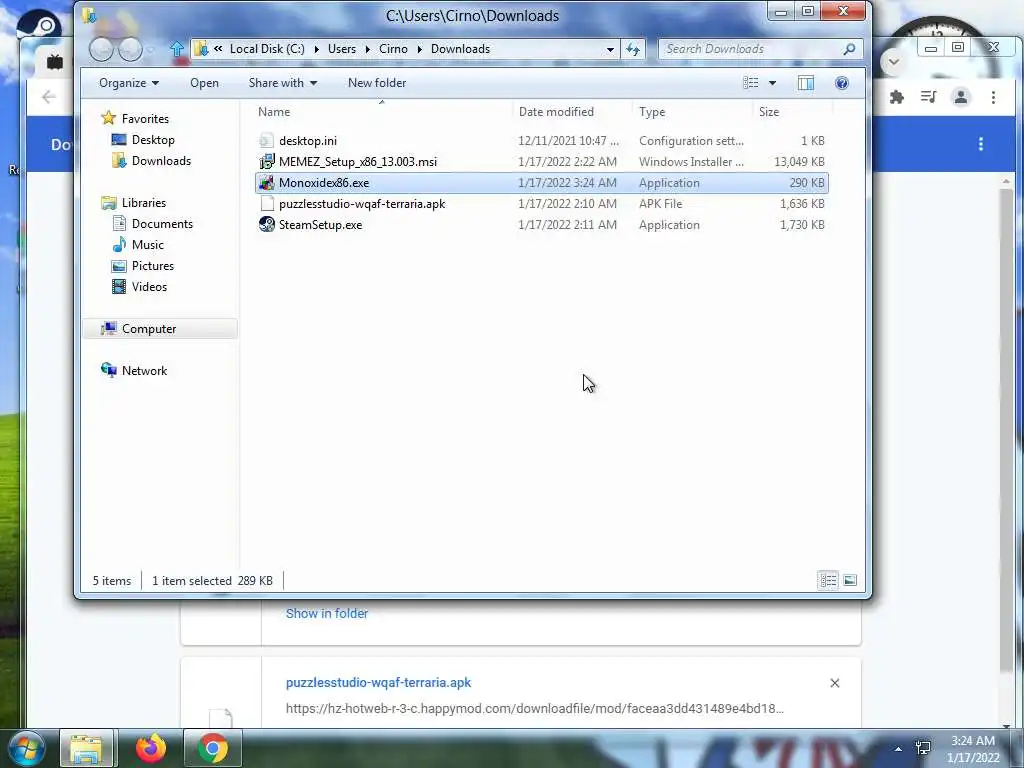Open Videos library
Viewport: 1024px width, 768px height.
click(149, 287)
